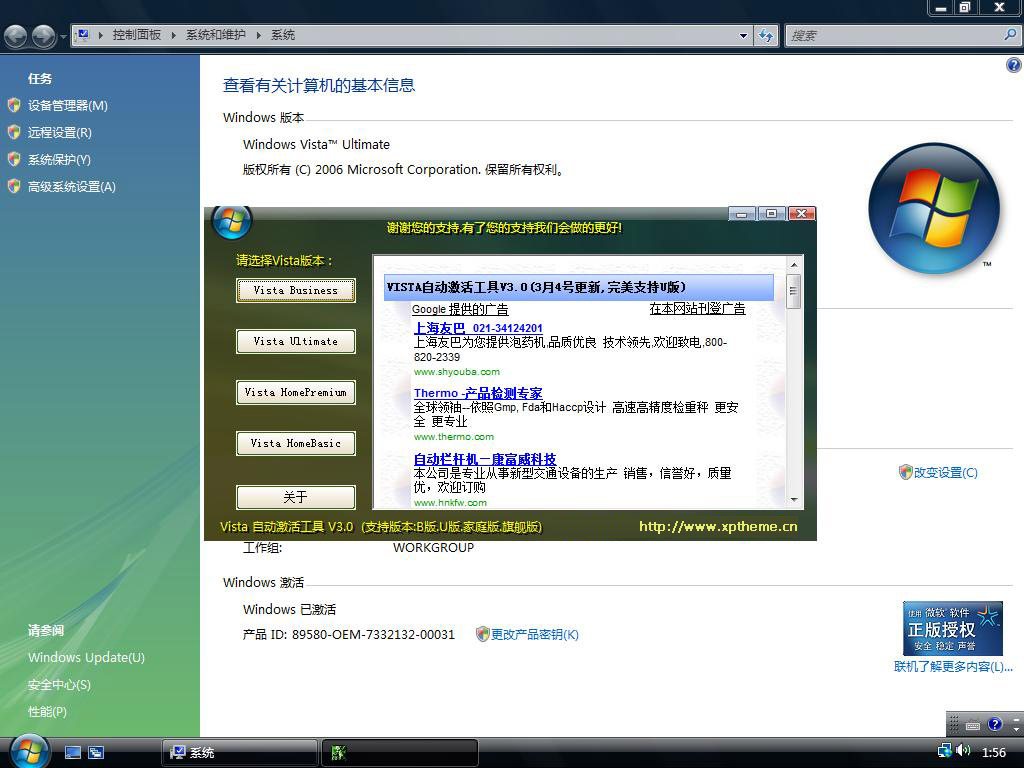Click the Show Desktop quick launch icon
Viewport: 1024px width, 768px height.
[x=73, y=752]
